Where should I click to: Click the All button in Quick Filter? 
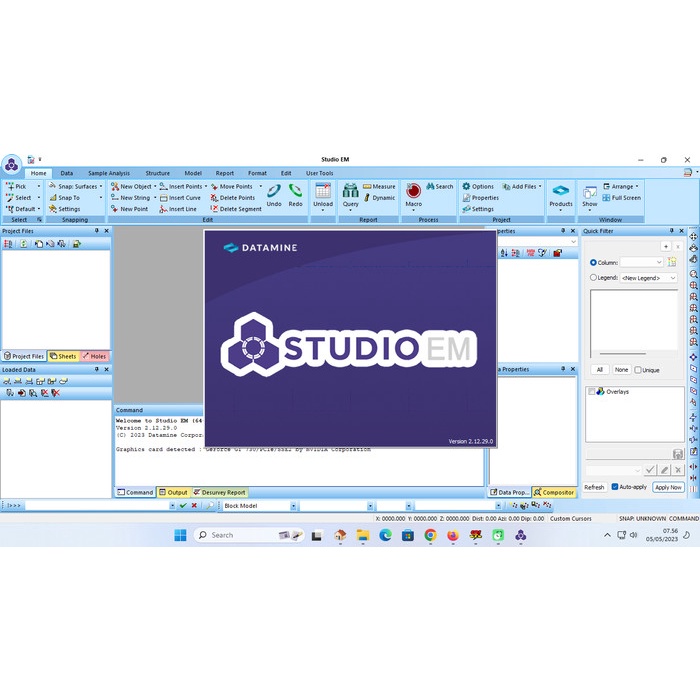pos(600,370)
